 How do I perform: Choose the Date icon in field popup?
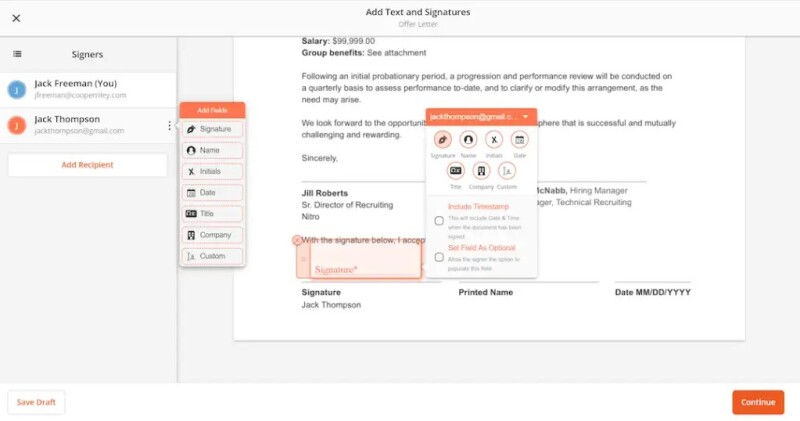[x=519, y=139]
